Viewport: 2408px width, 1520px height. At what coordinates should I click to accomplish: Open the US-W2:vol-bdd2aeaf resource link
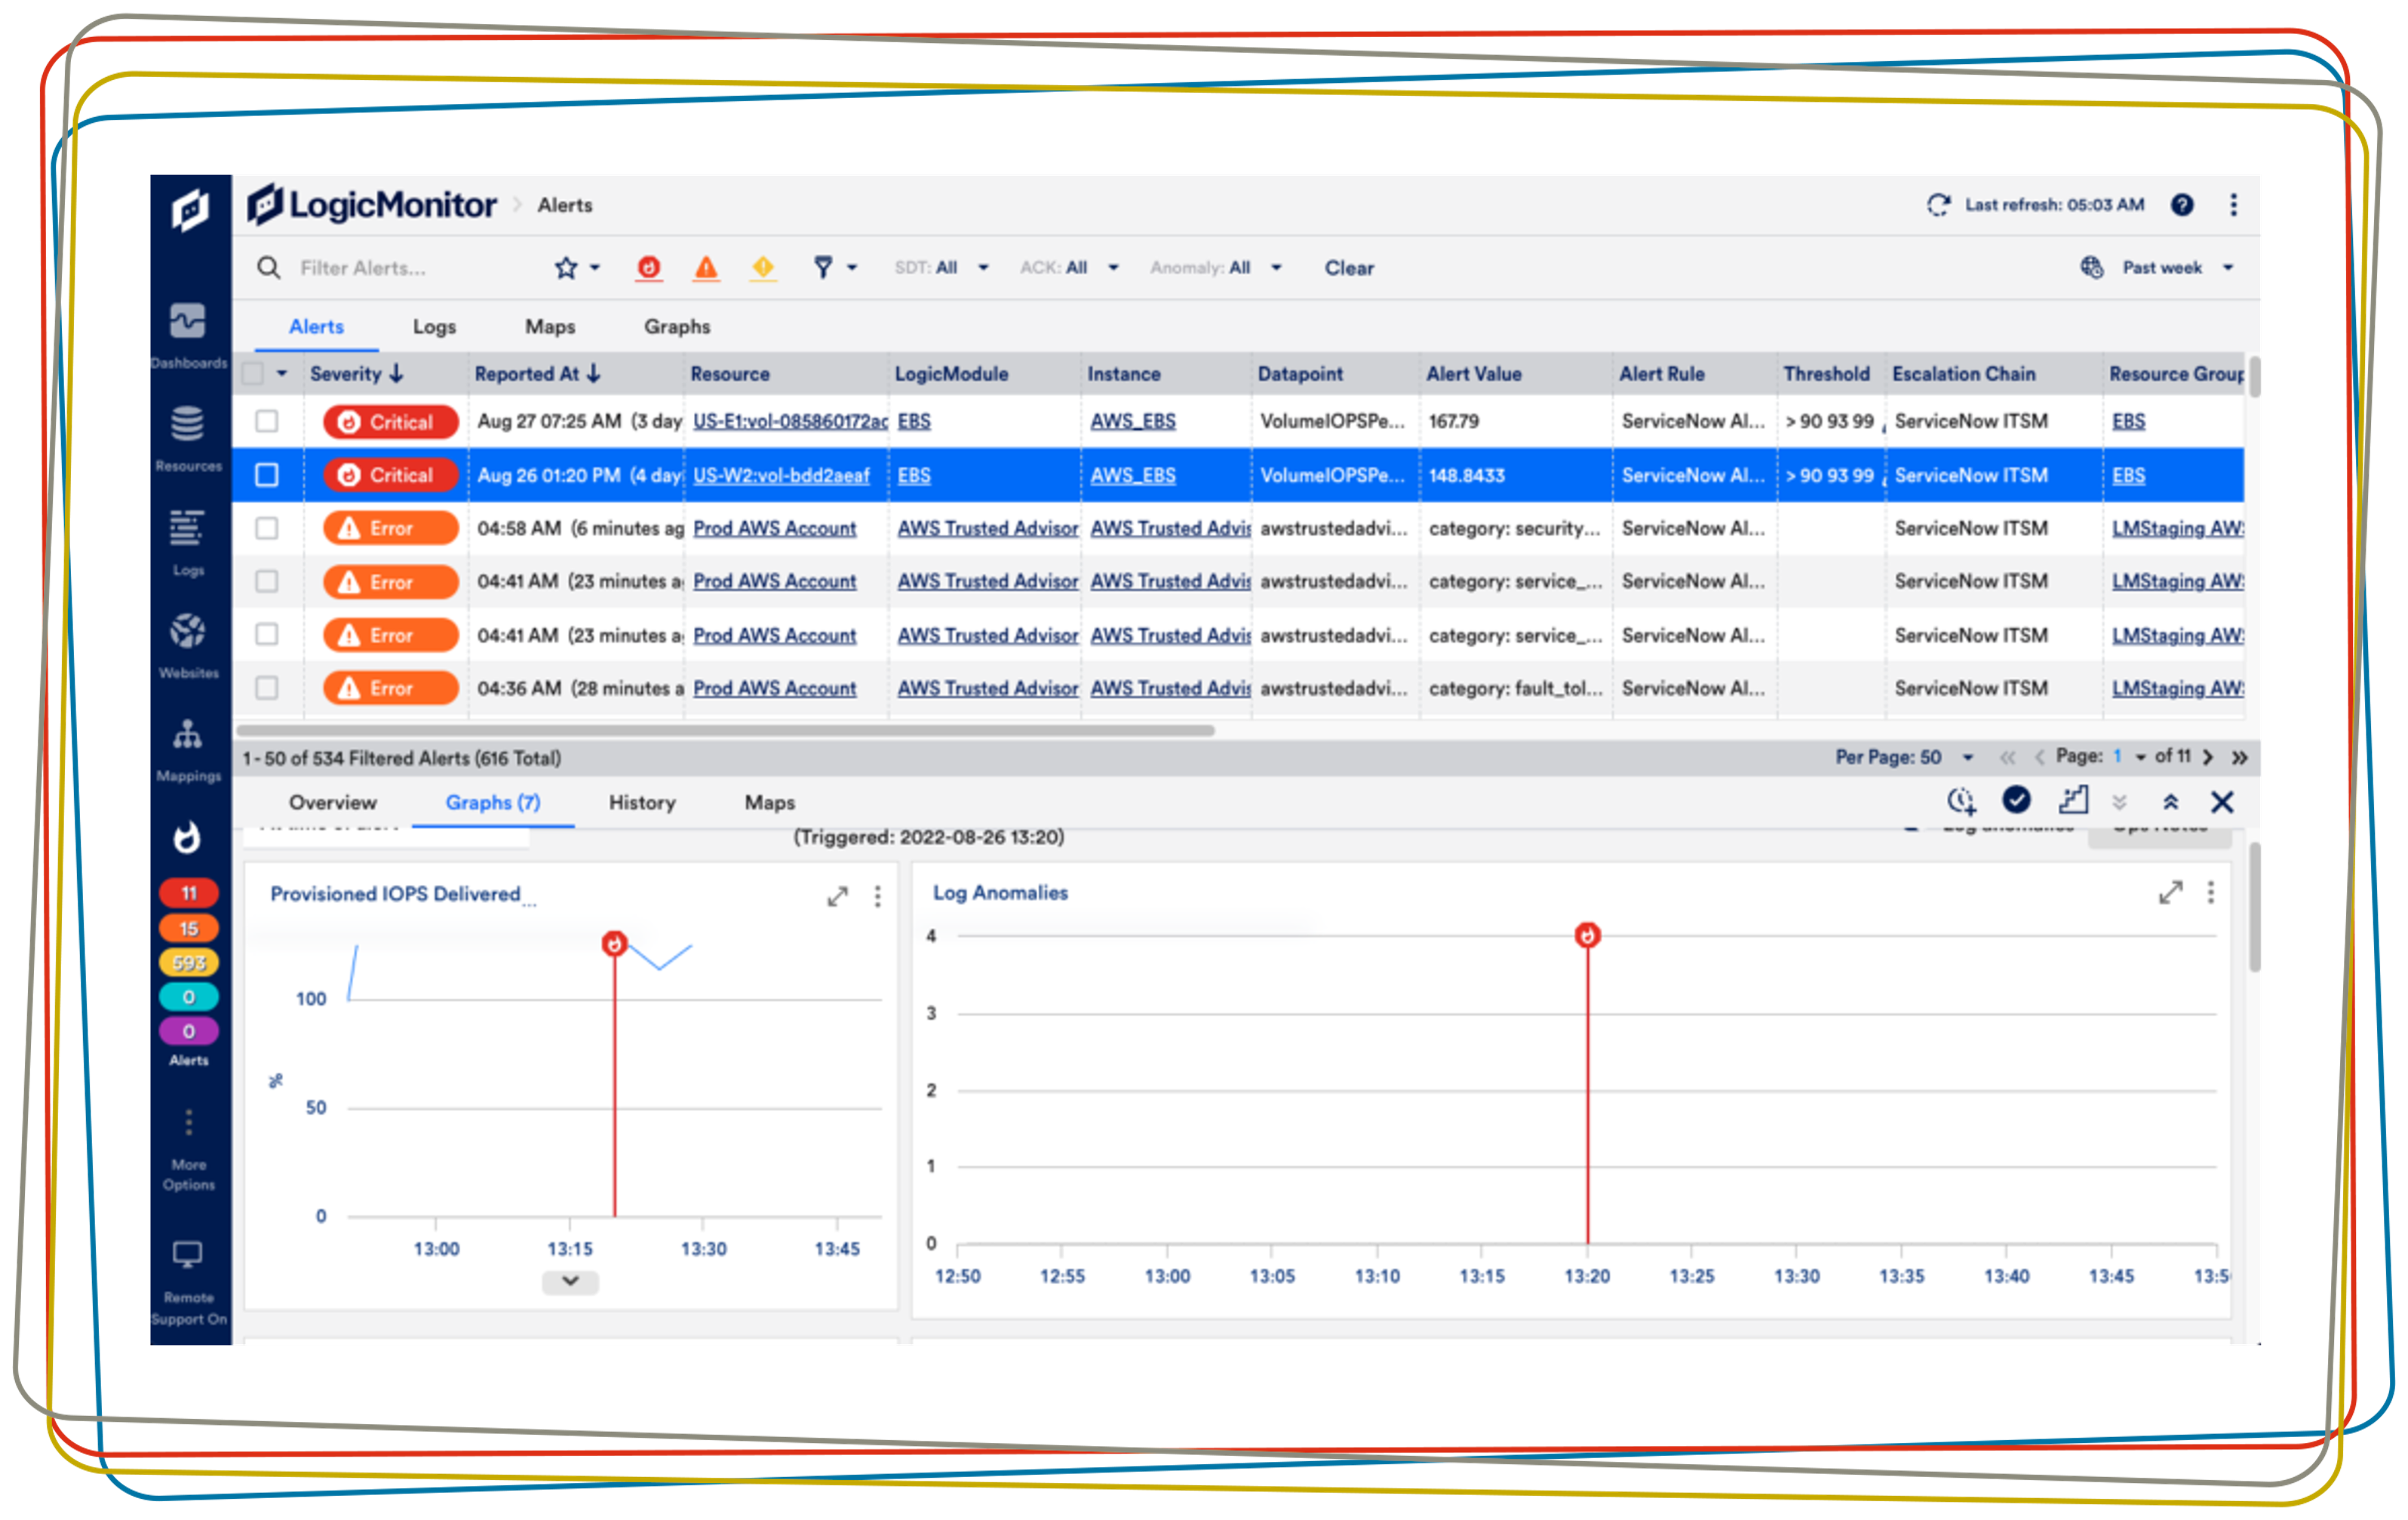[x=781, y=476]
